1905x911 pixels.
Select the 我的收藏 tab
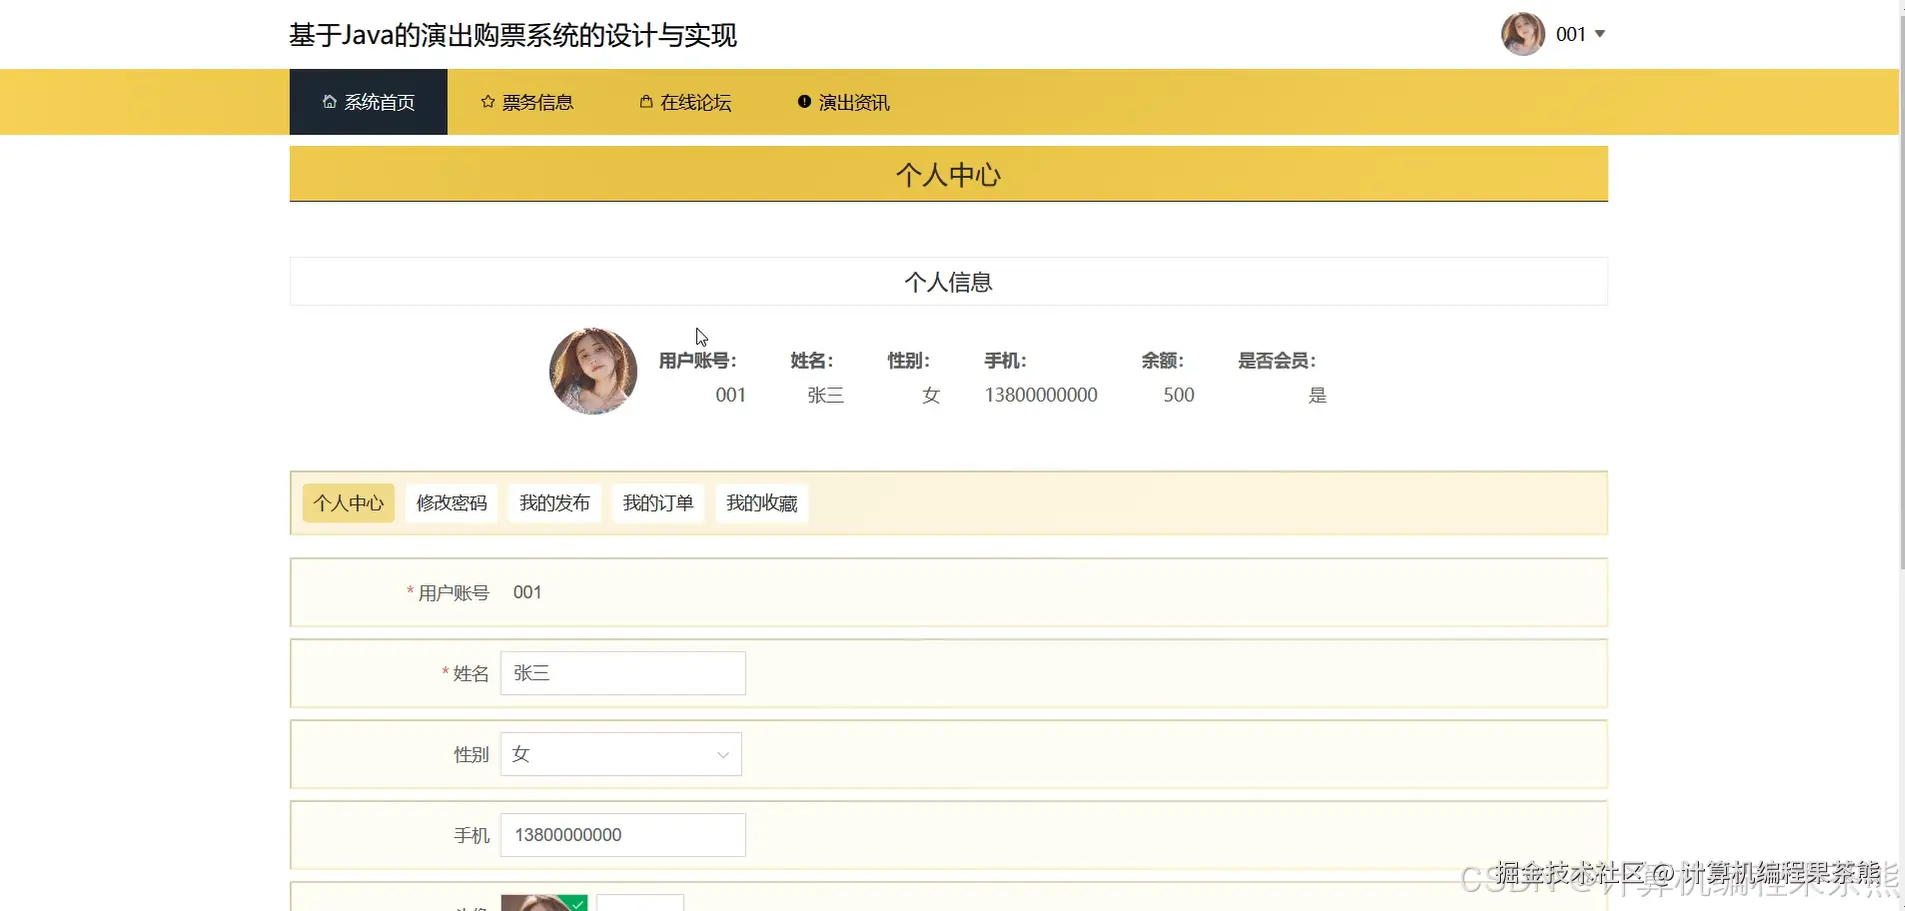761,503
